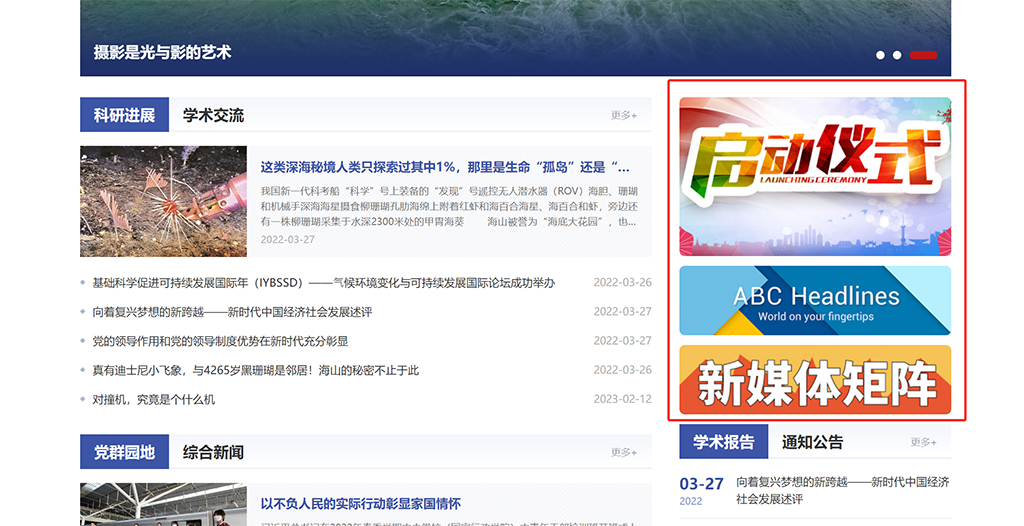The width and height of the screenshot is (1024, 526).
Task: Open article about 基础科学促进可持续发展国际年 (IYBSSD)
Action: [323, 283]
